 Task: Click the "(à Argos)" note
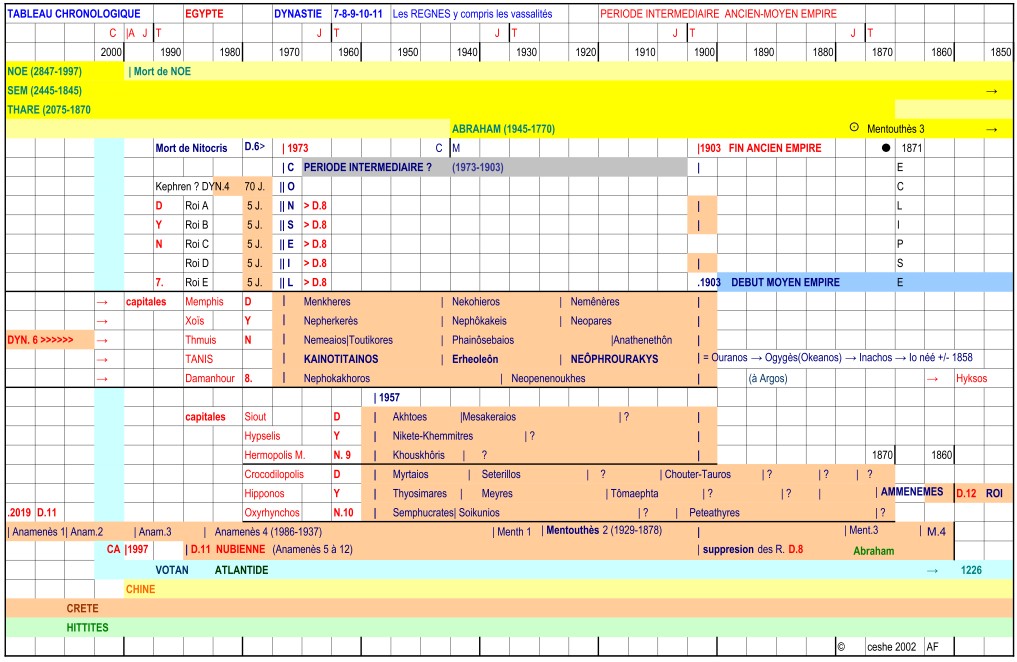(x=768, y=379)
